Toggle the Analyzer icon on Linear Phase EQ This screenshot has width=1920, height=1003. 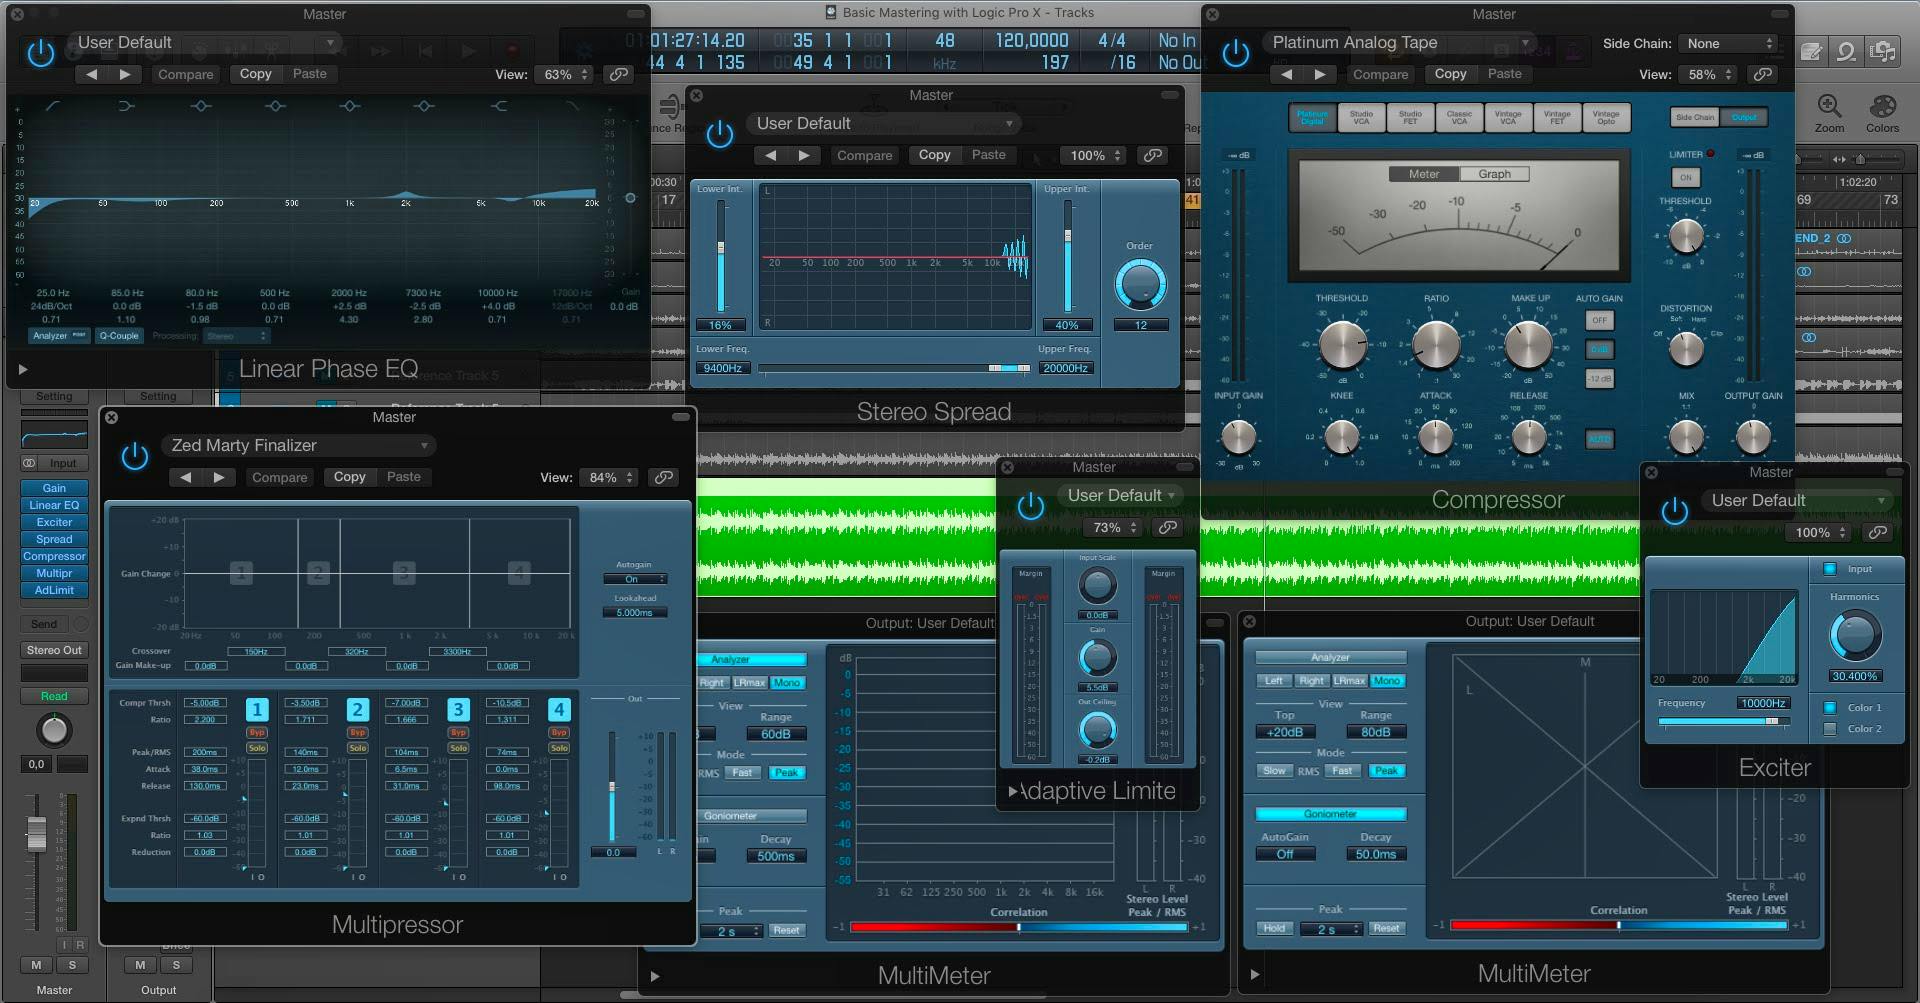tap(58, 336)
